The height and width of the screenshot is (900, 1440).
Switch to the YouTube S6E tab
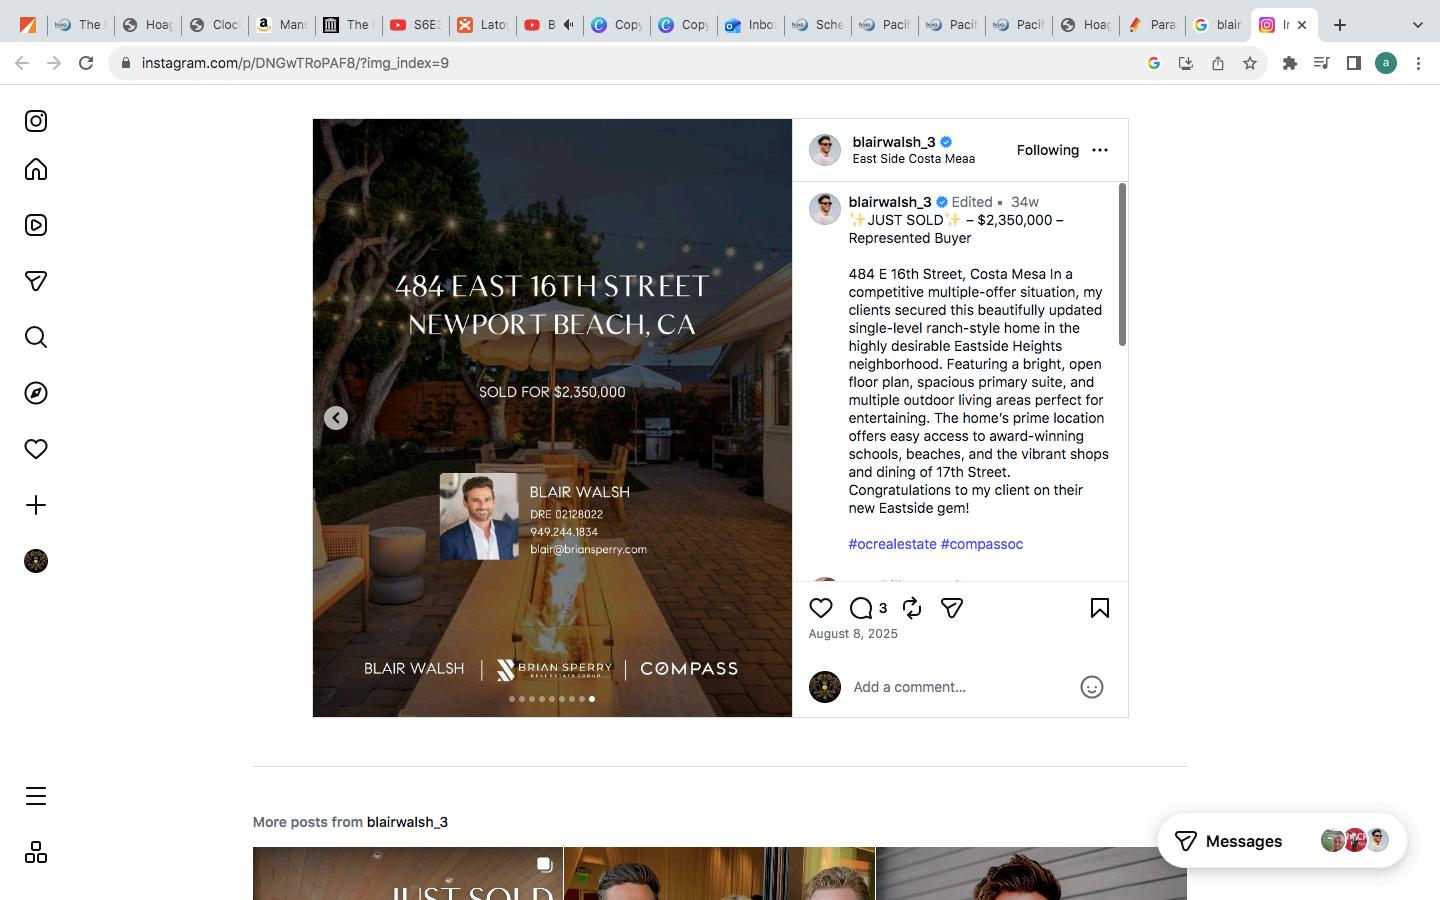point(414,25)
